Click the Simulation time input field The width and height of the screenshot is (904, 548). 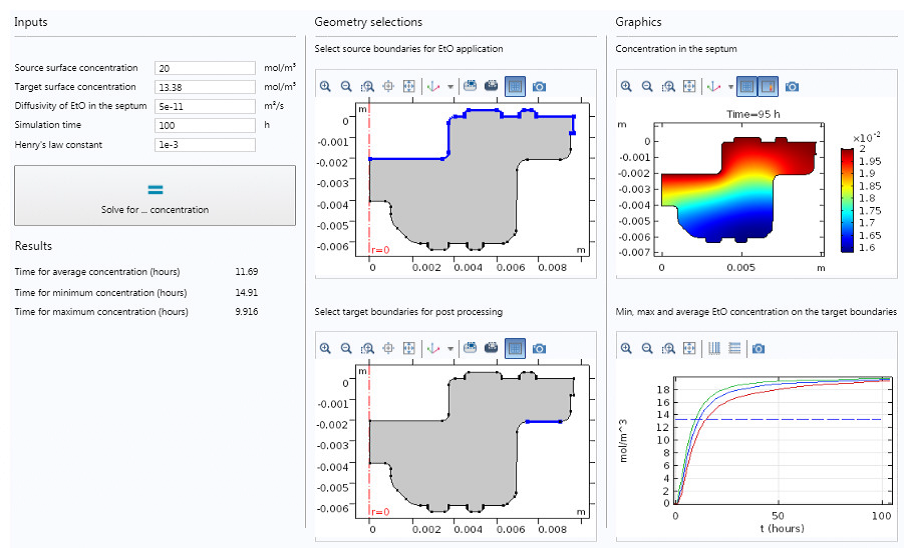pos(205,126)
